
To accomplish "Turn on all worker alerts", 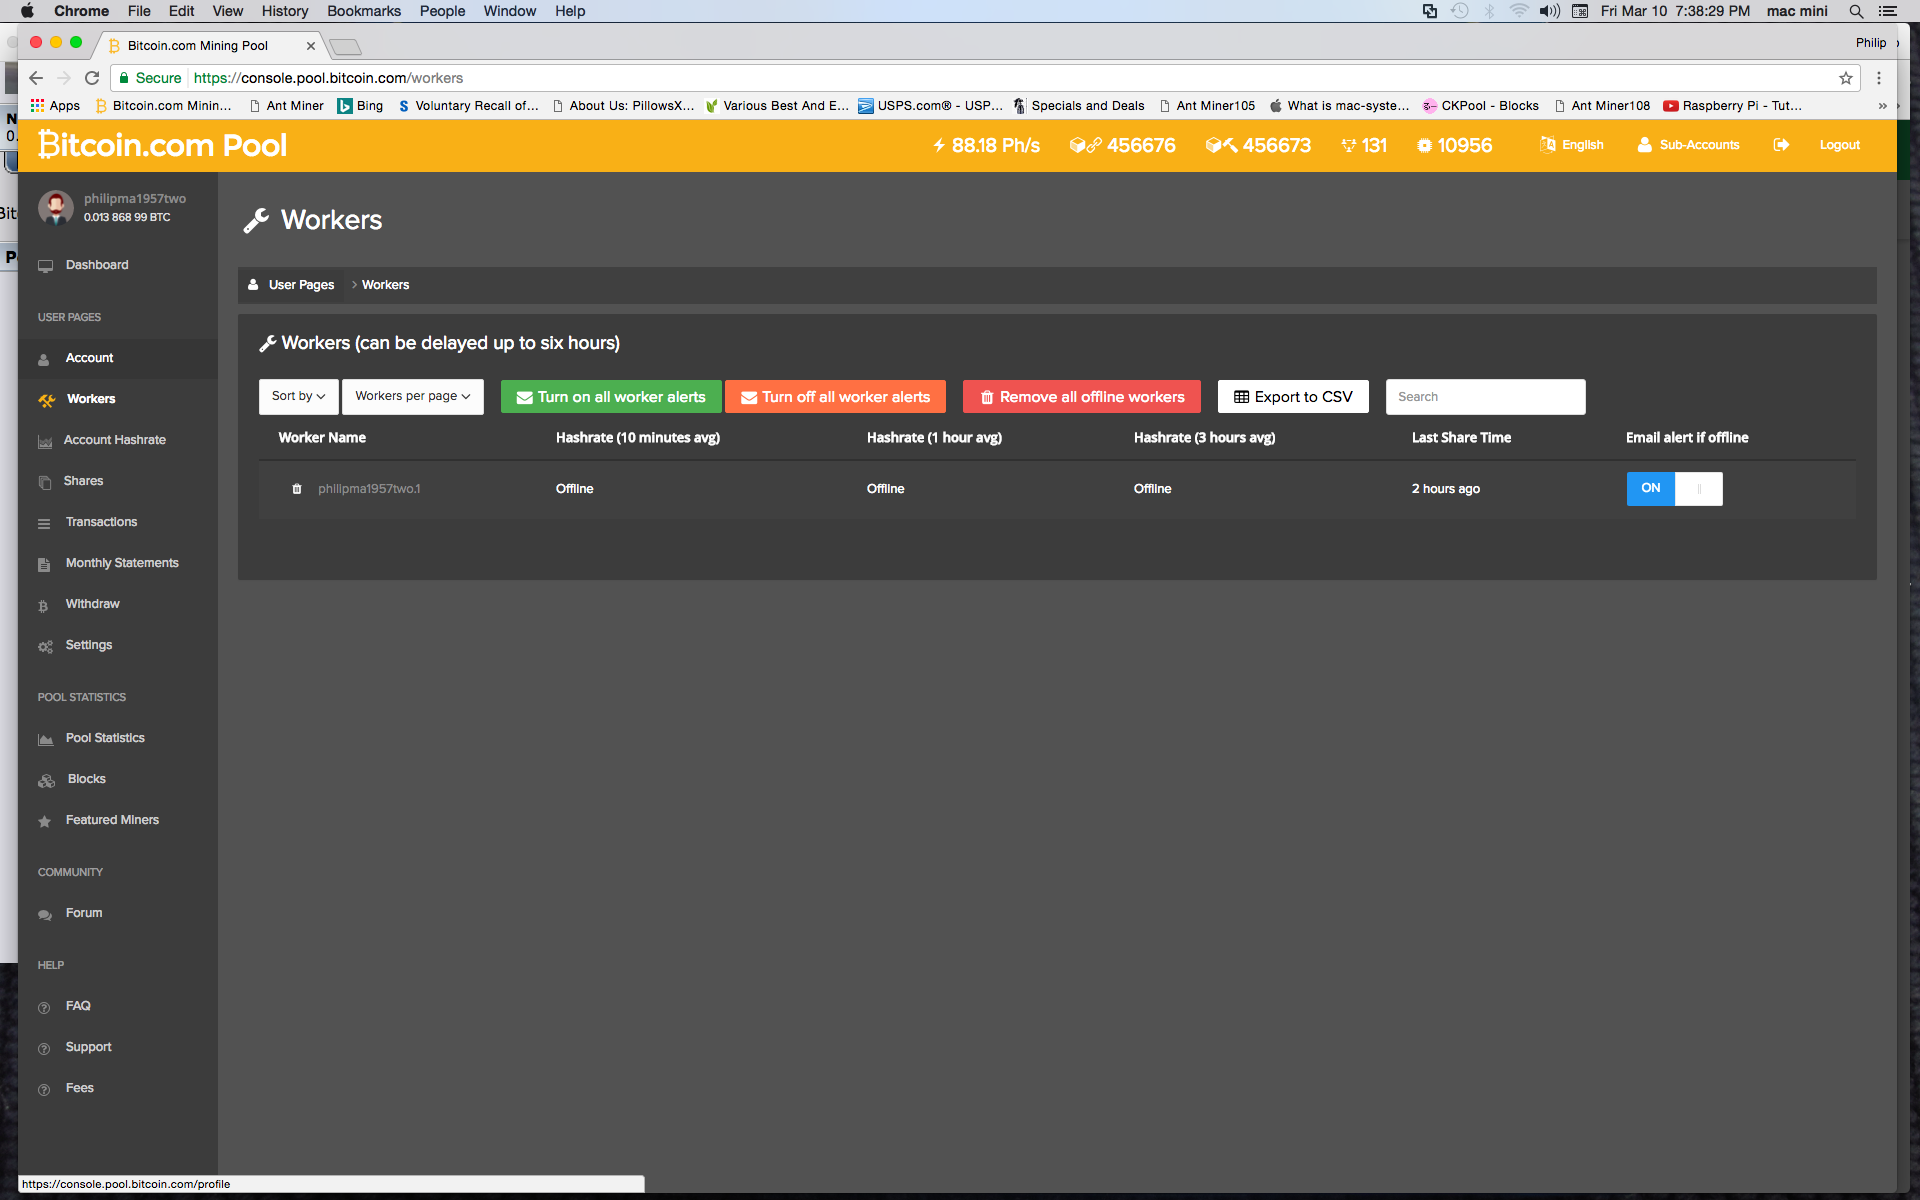I will pyautogui.click(x=611, y=397).
